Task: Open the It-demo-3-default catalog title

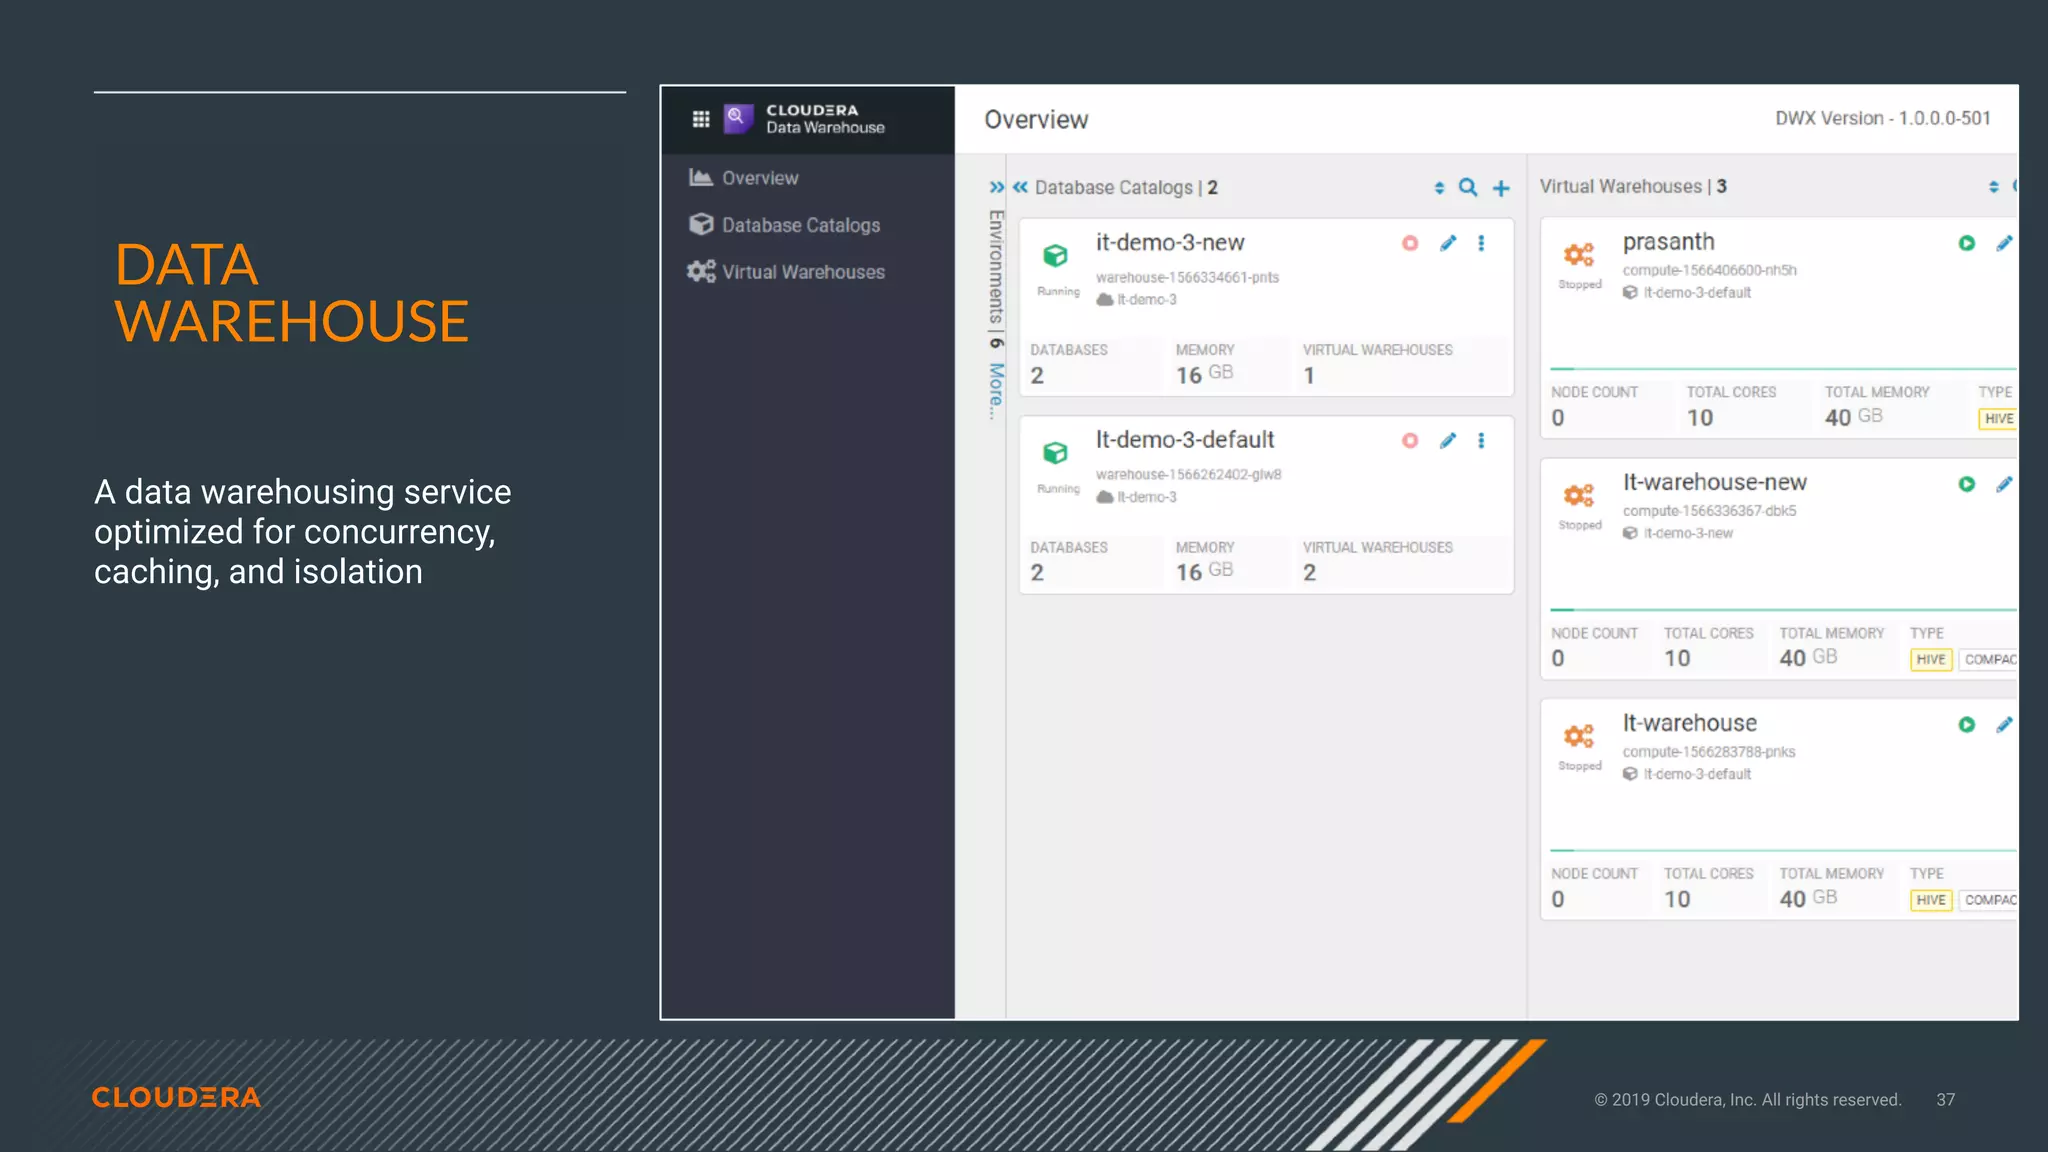Action: (1185, 439)
